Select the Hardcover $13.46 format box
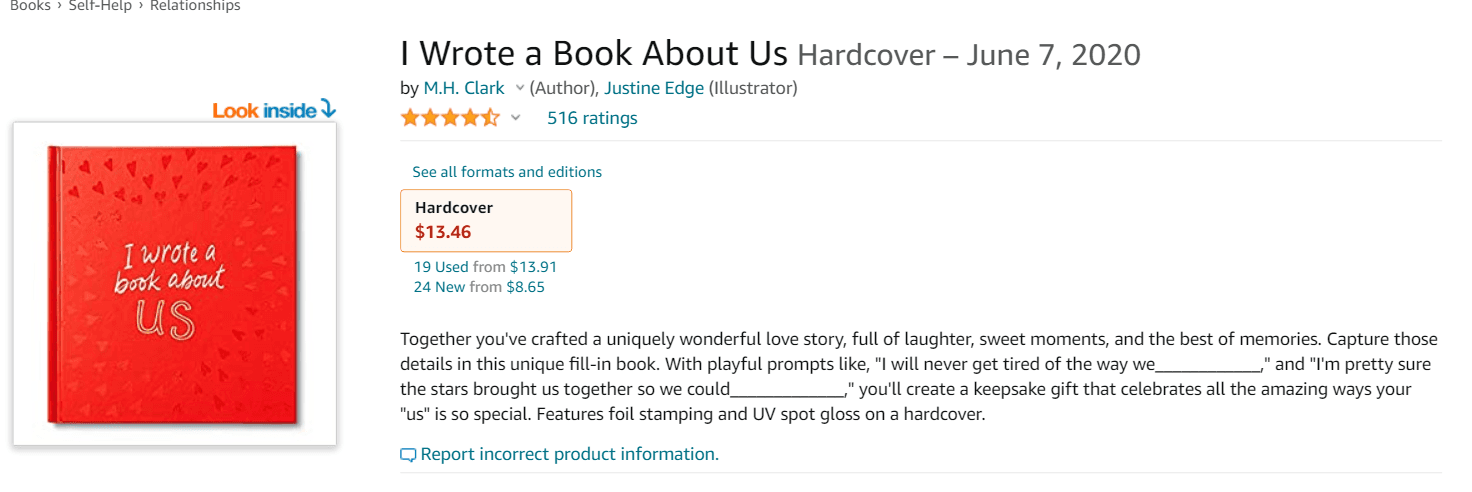Screen dimensions: 1472x492 point(486,220)
